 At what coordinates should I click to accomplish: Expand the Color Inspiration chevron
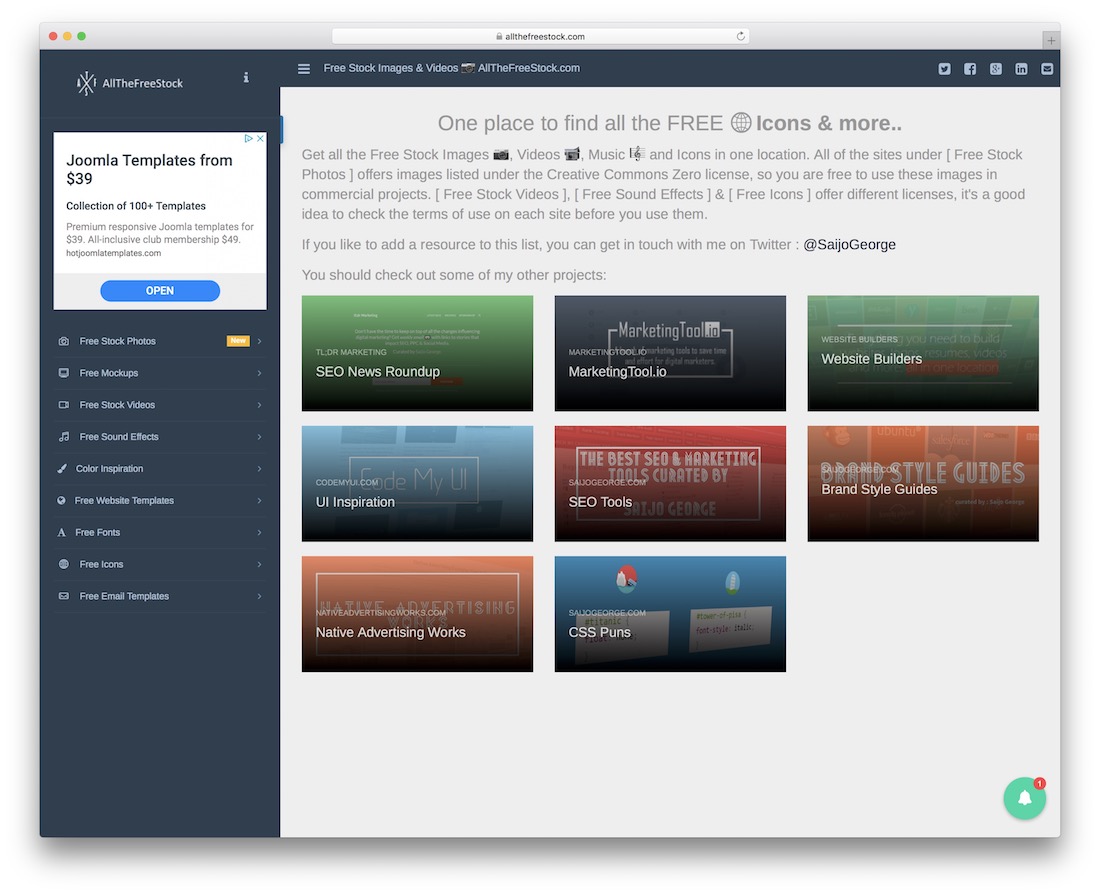(260, 469)
